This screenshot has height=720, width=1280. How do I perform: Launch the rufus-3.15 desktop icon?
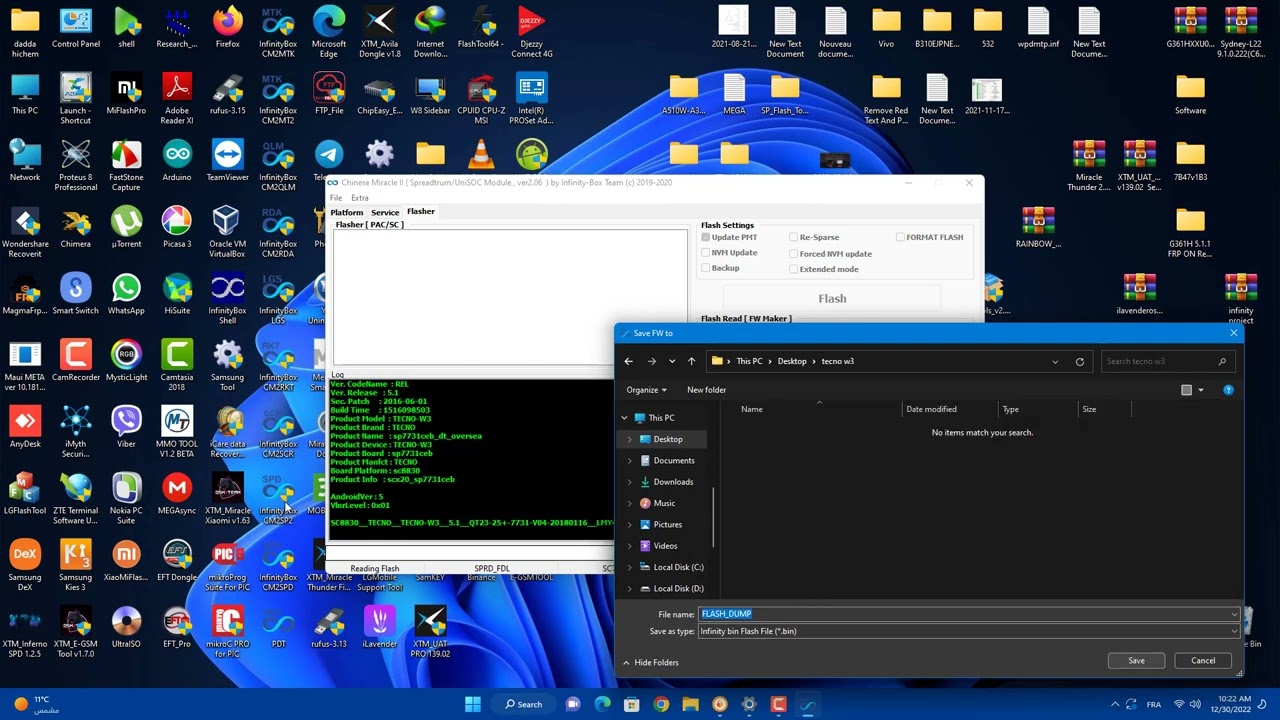tap(227, 94)
